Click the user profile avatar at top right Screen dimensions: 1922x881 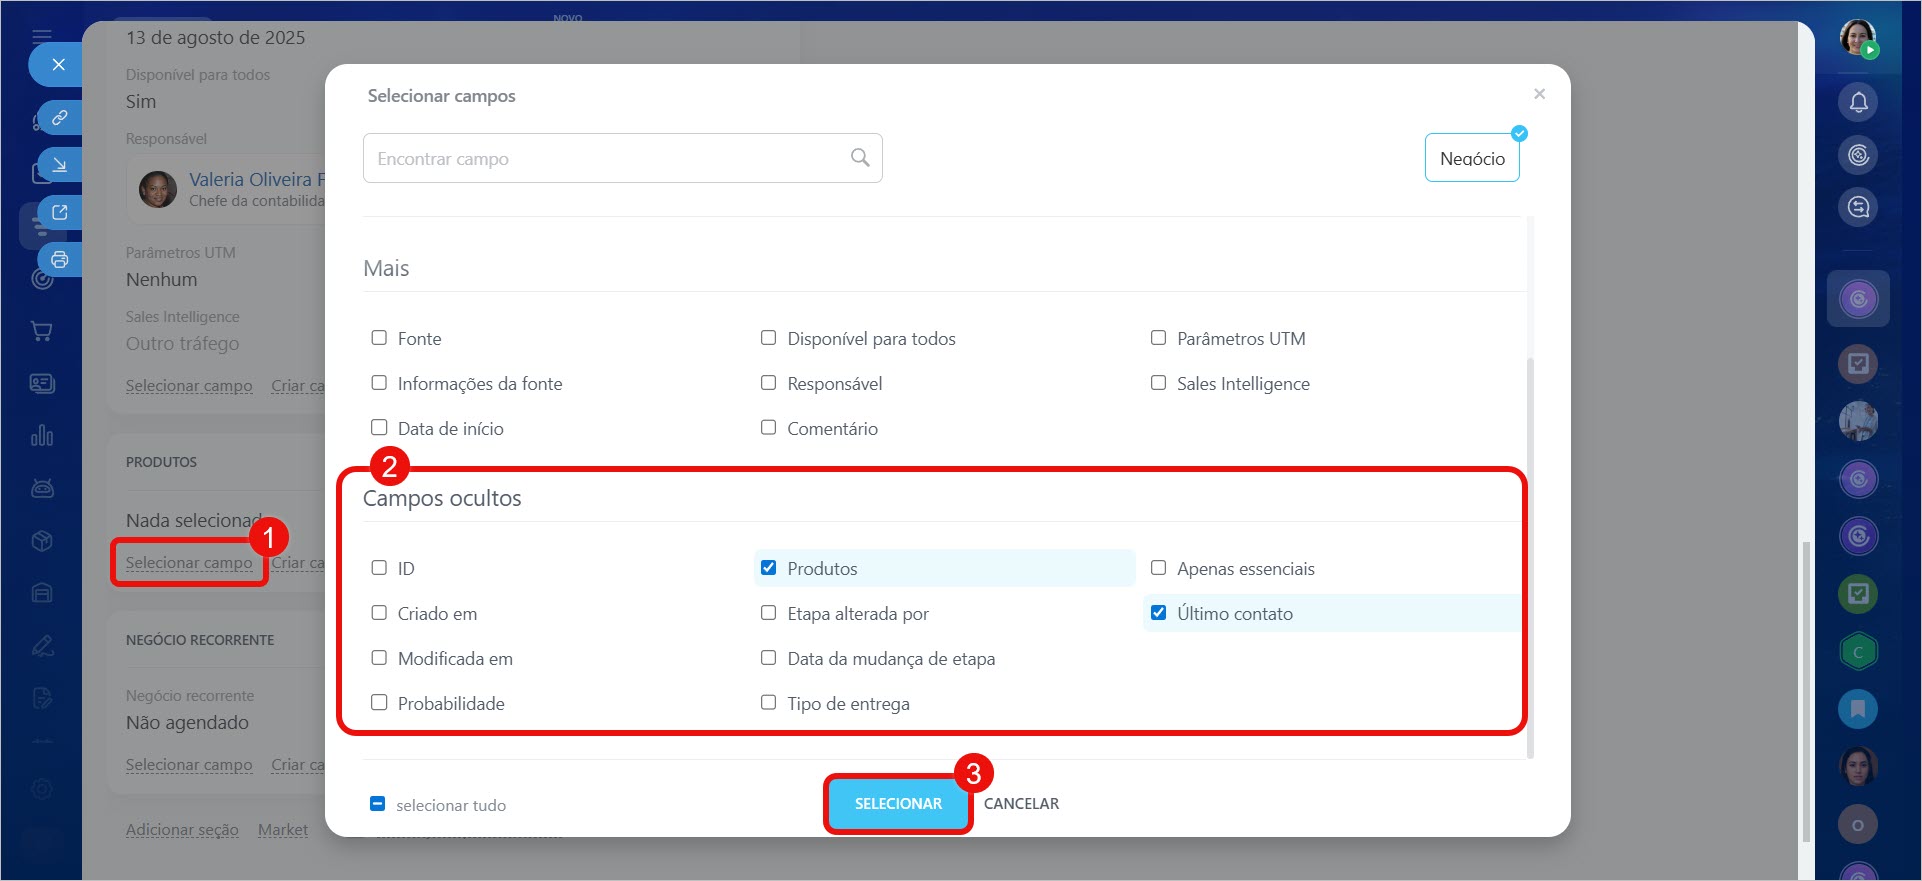[x=1858, y=38]
